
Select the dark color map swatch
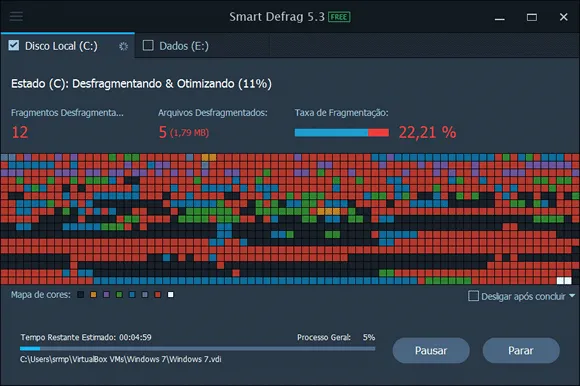[x=80, y=295]
